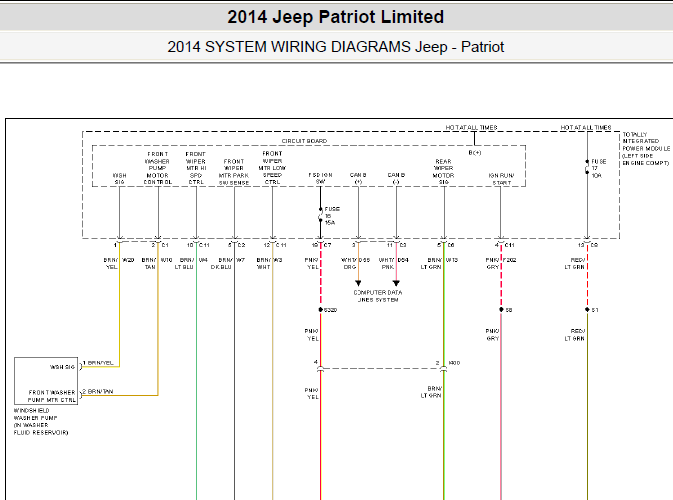Image resolution: width=673 pixels, height=500 pixels.
Task: Click the 'CAN B (-)' label
Action: pos(396,178)
